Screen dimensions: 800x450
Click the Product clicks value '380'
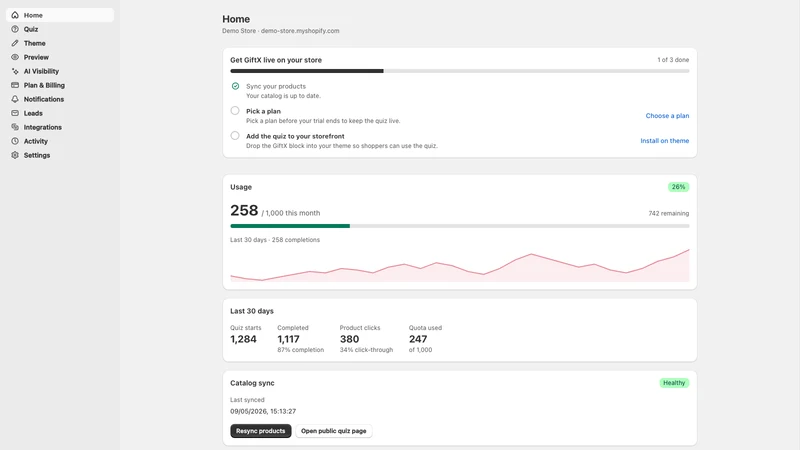[349, 339]
